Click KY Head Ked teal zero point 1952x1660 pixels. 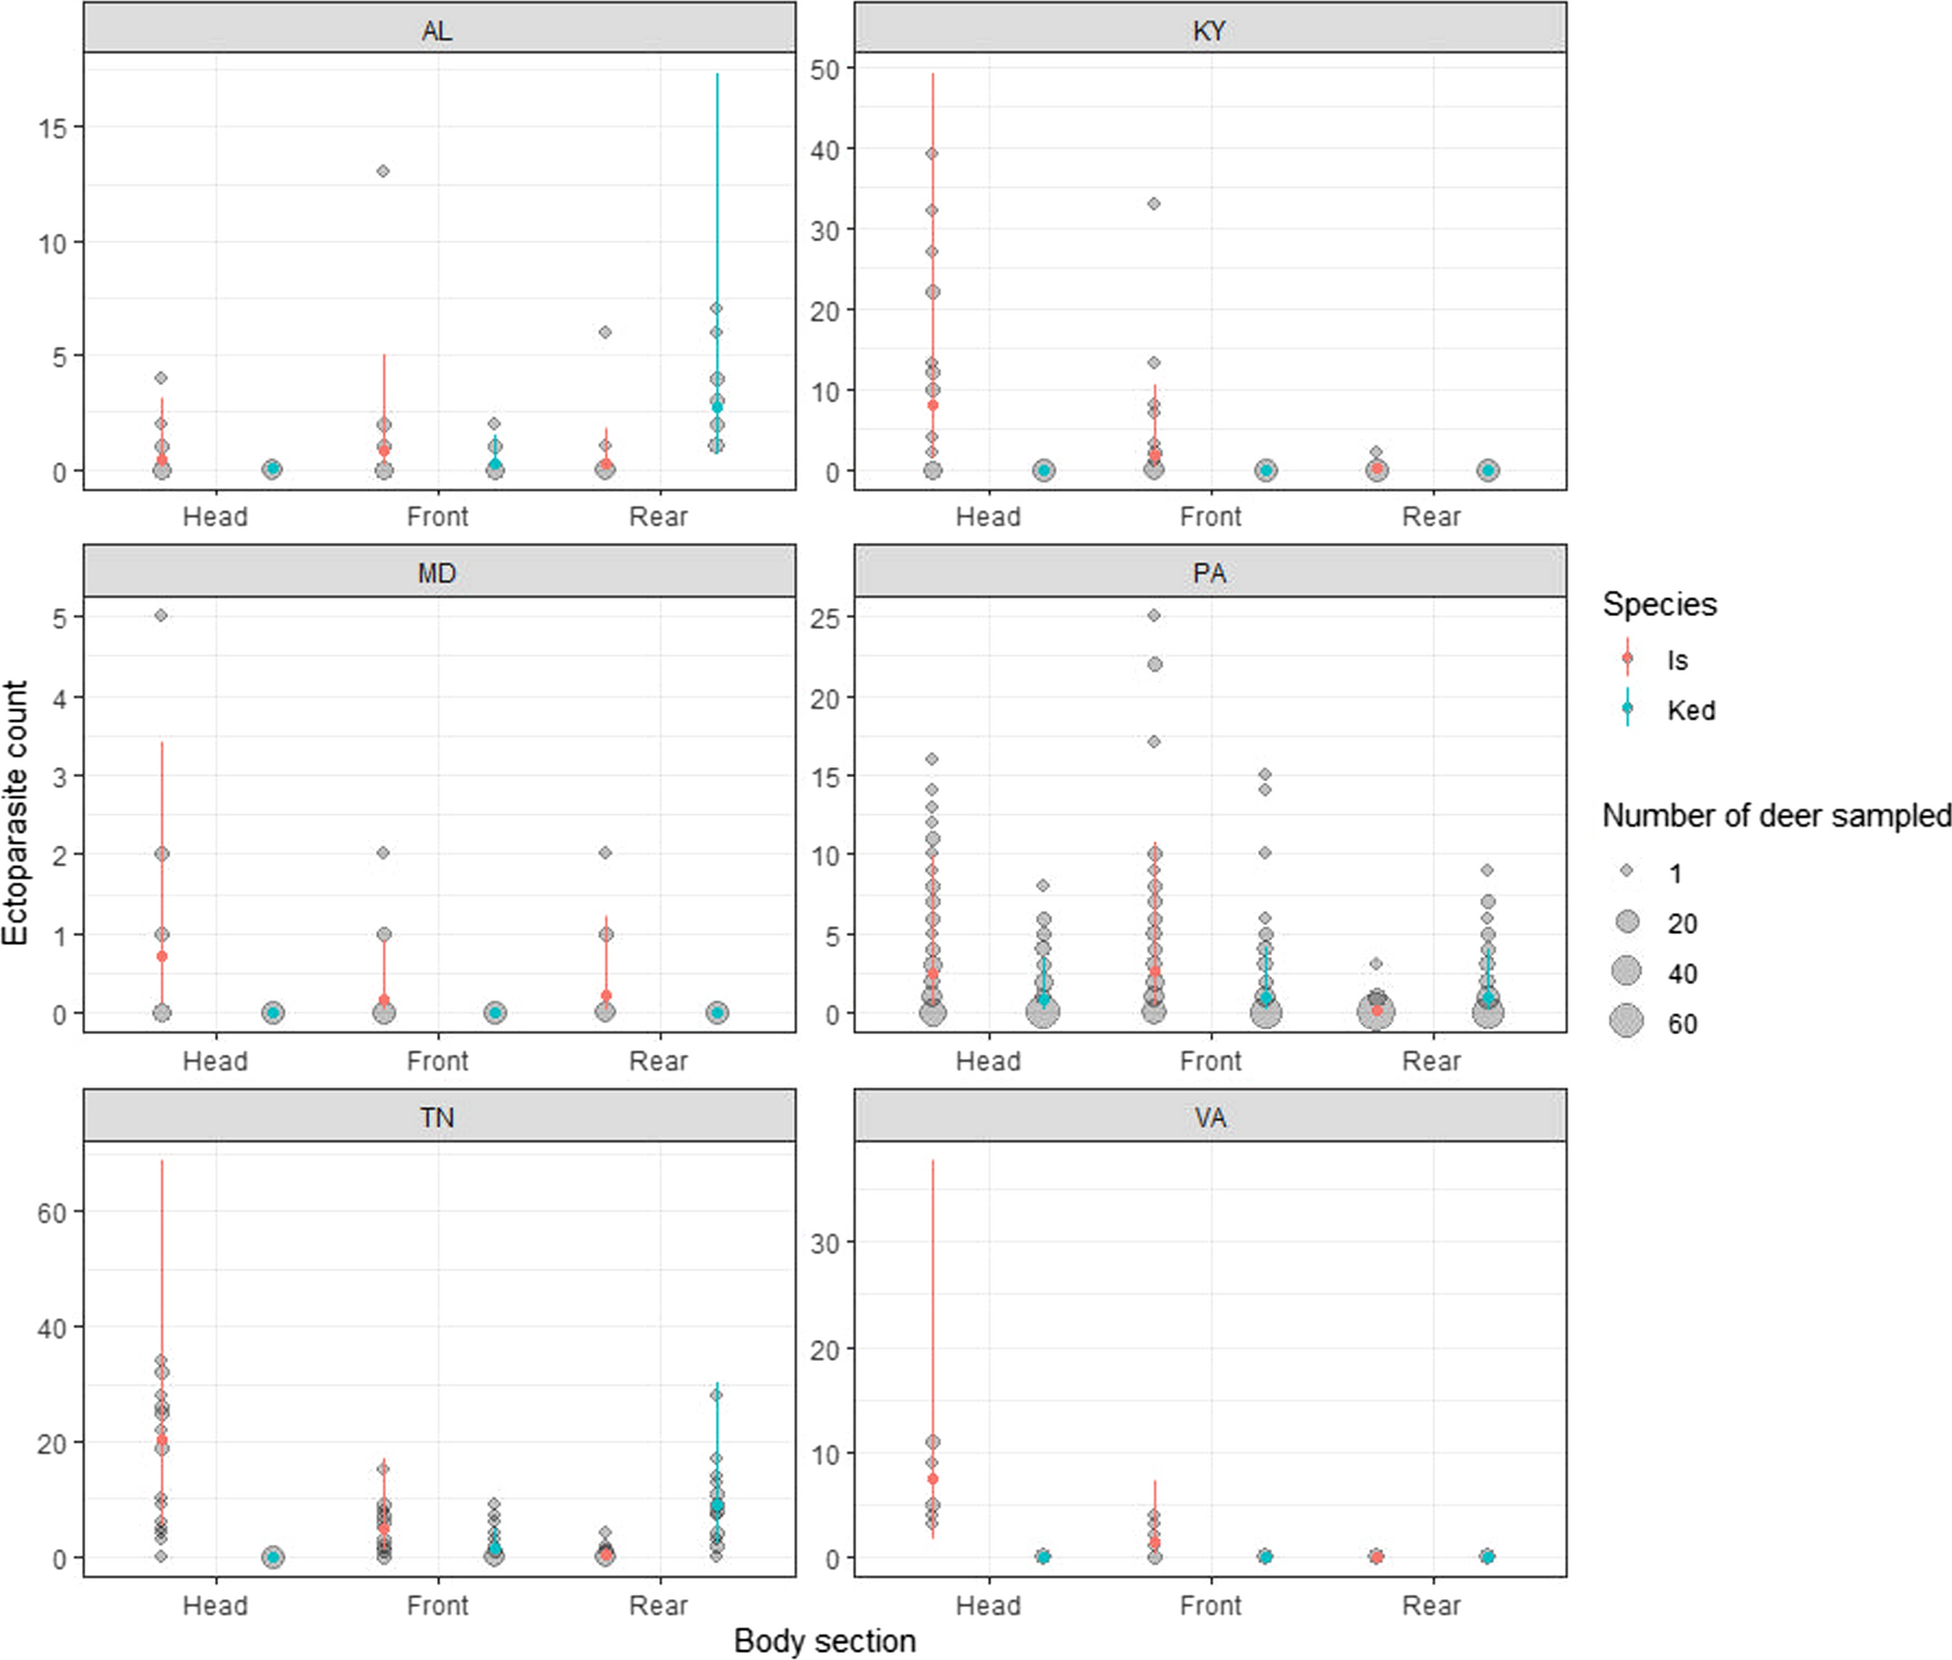(x=1044, y=470)
